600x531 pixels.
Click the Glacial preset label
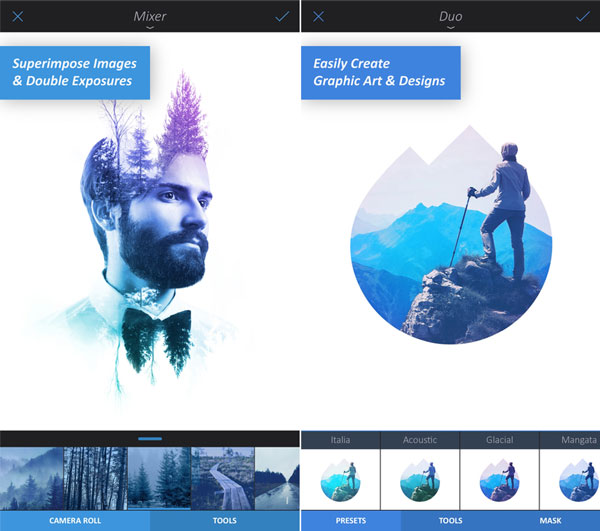[499, 440]
